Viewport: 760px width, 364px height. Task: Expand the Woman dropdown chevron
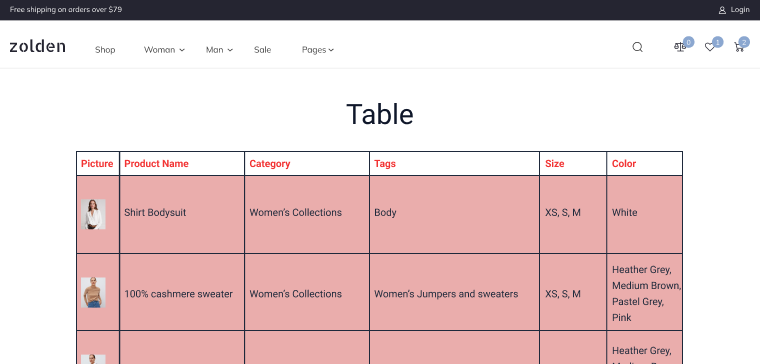[x=182, y=50]
